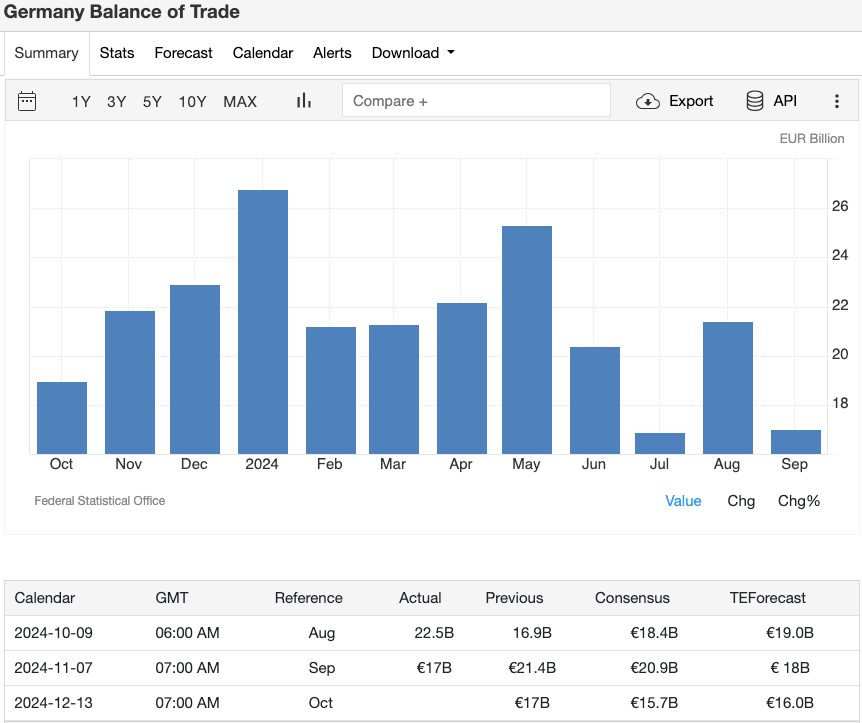
Task: Select the MAX time range
Action: (x=240, y=101)
